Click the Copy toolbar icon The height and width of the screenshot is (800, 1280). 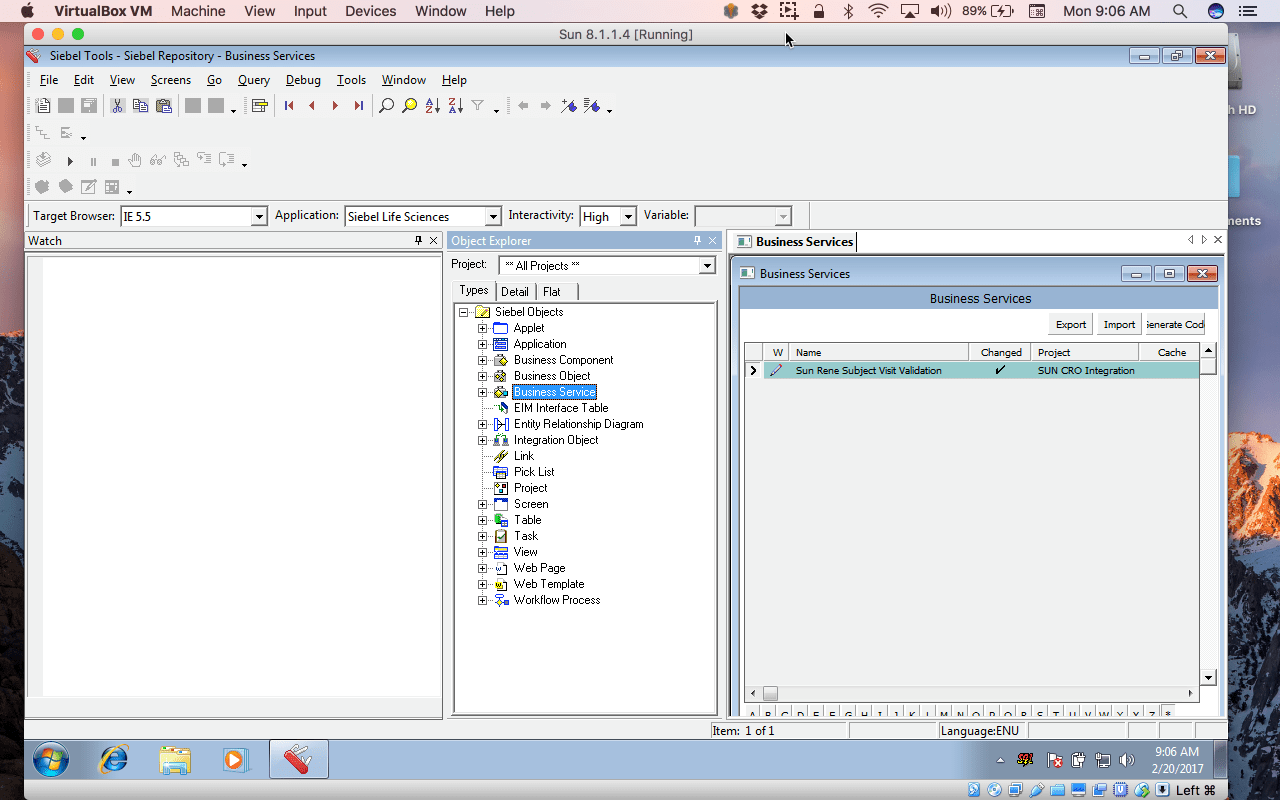tap(140, 106)
